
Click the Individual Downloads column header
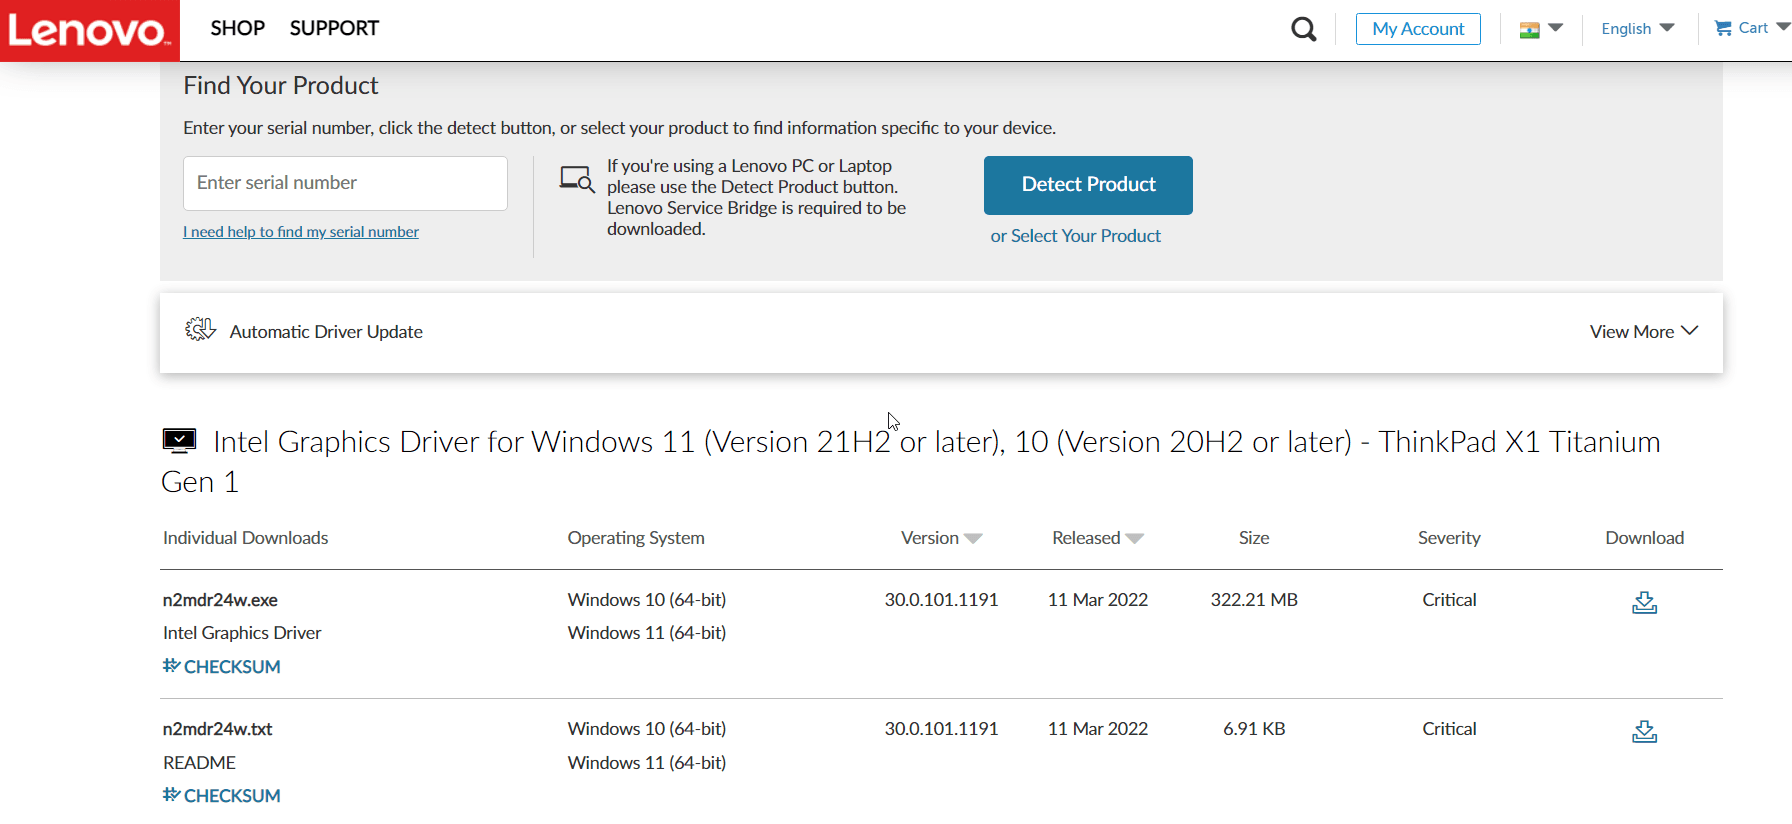[245, 538]
